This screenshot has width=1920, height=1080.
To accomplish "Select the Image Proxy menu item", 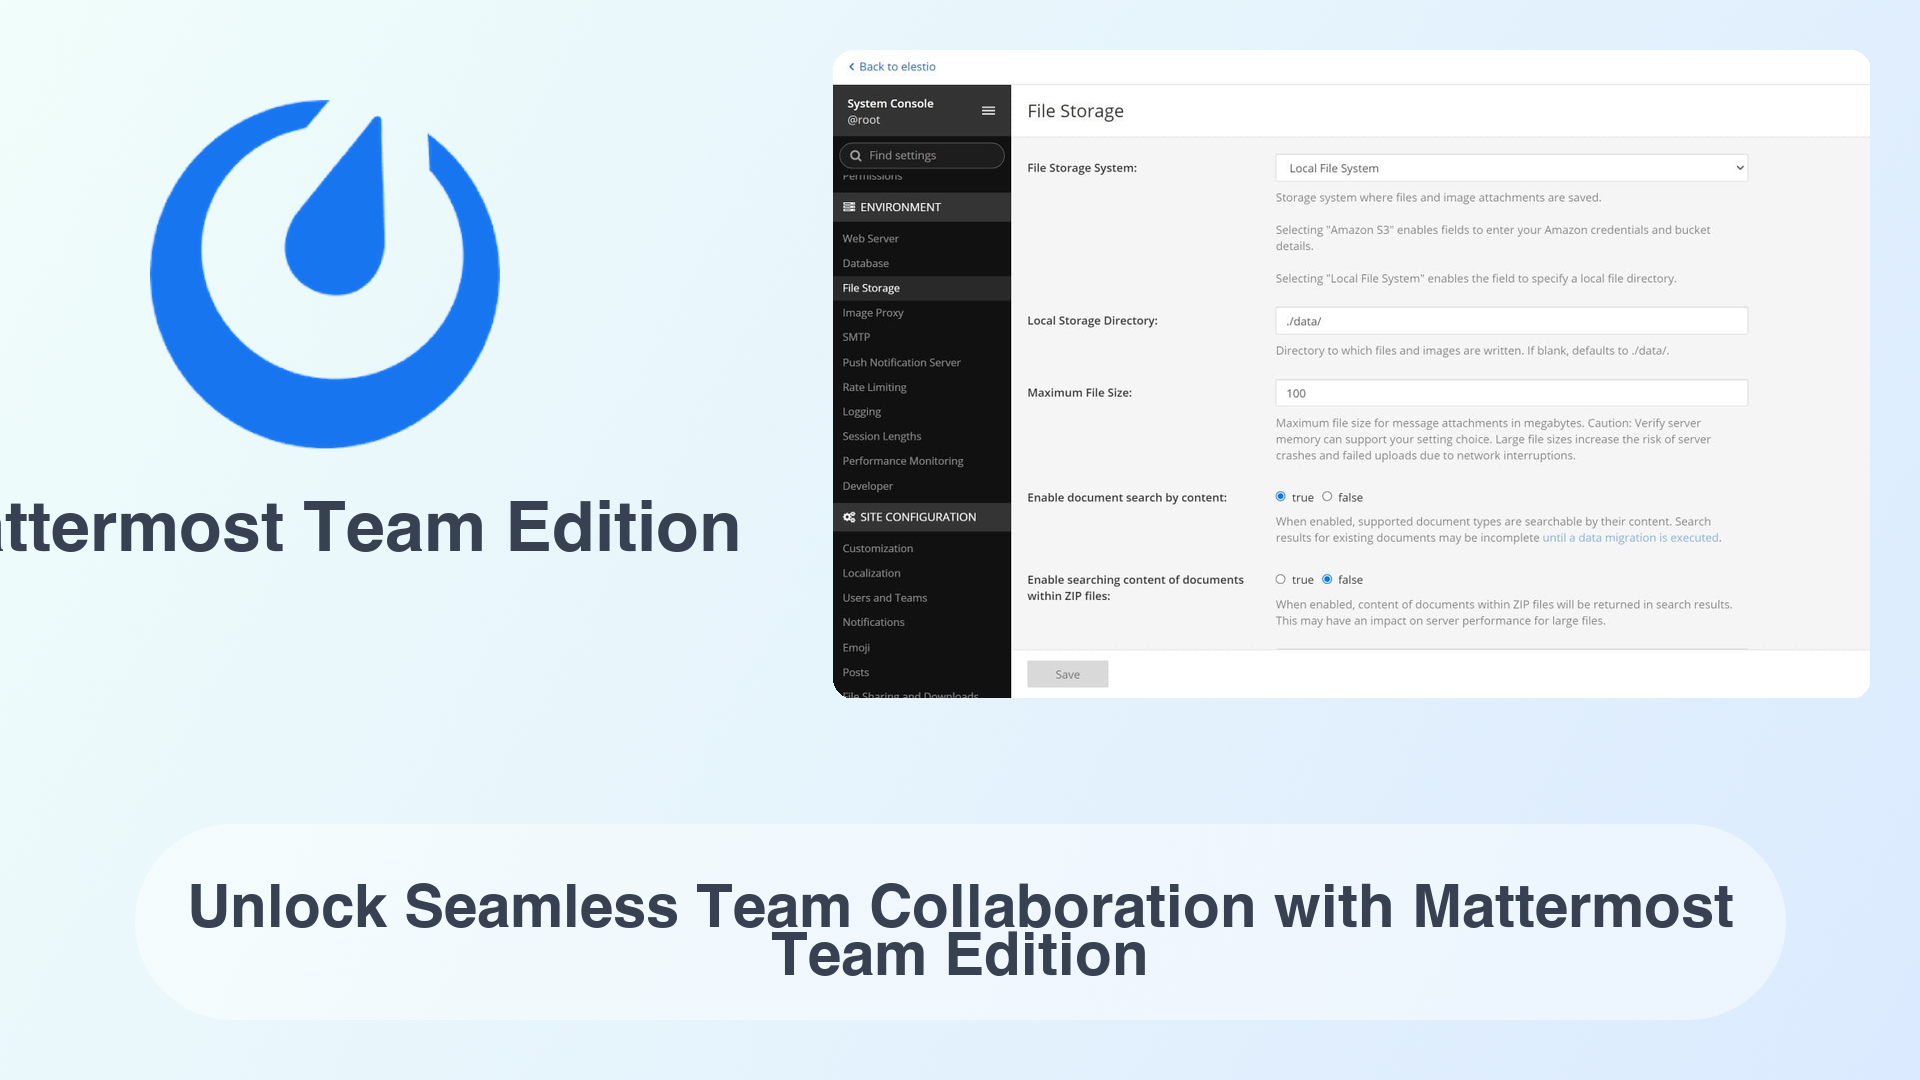I will (x=874, y=311).
